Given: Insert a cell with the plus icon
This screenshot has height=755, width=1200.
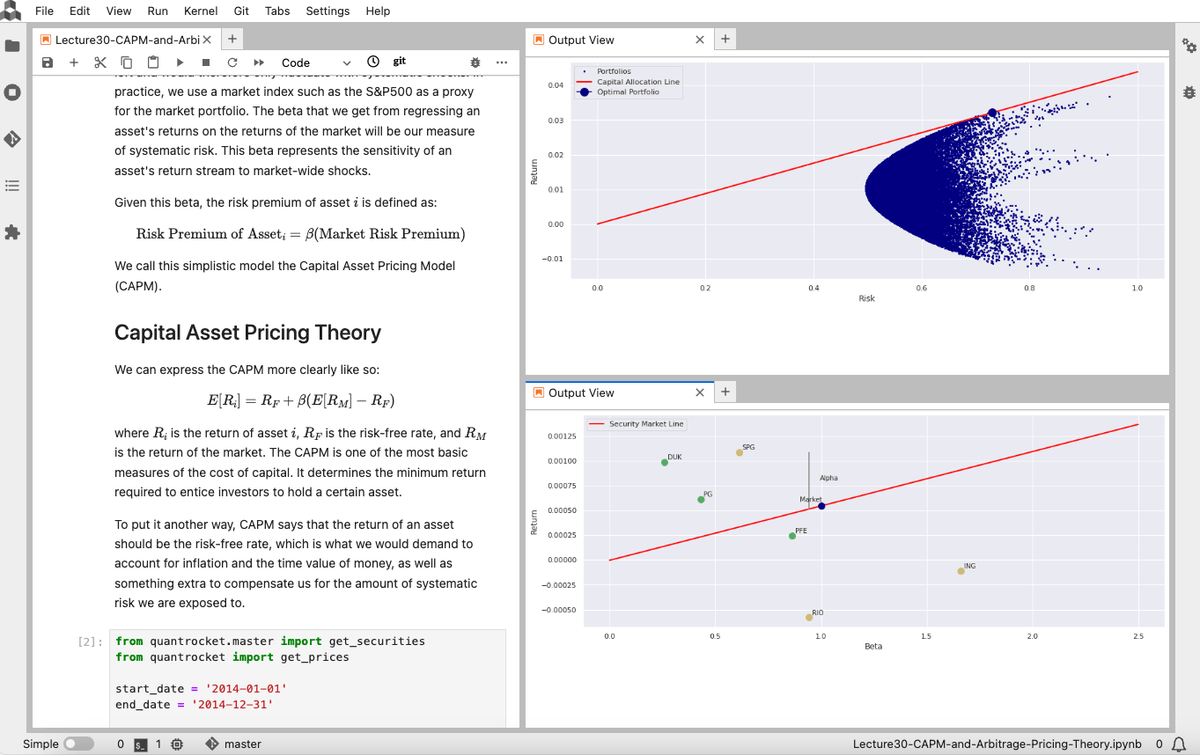Looking at the screenshot, I should [73, 62].
